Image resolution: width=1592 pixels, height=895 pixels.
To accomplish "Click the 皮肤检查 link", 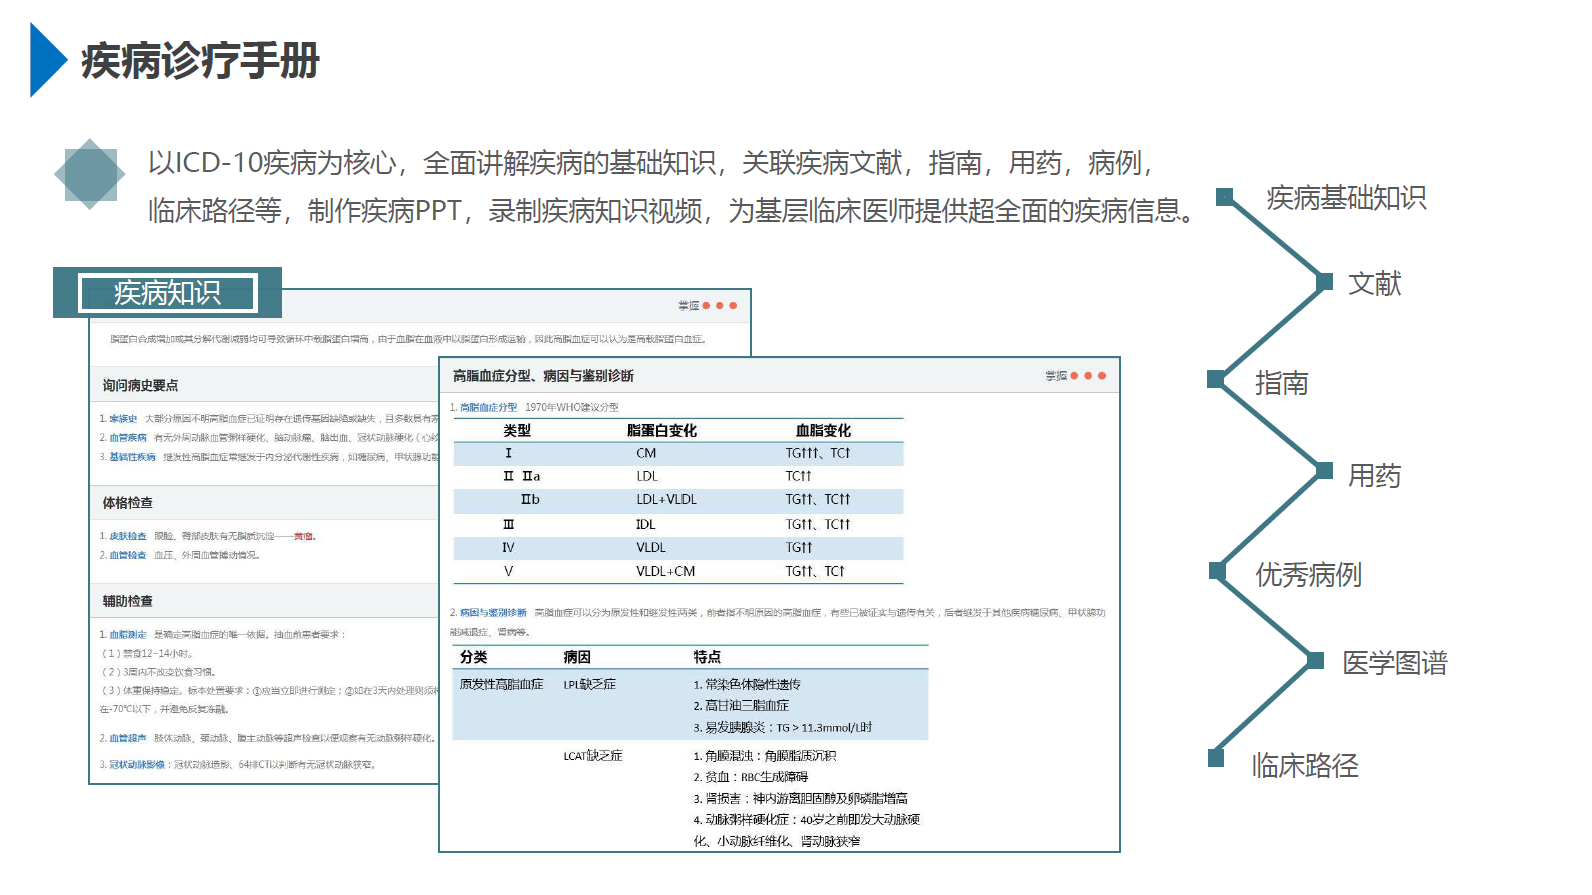I will pyautogui.click(x=127, y=537).
